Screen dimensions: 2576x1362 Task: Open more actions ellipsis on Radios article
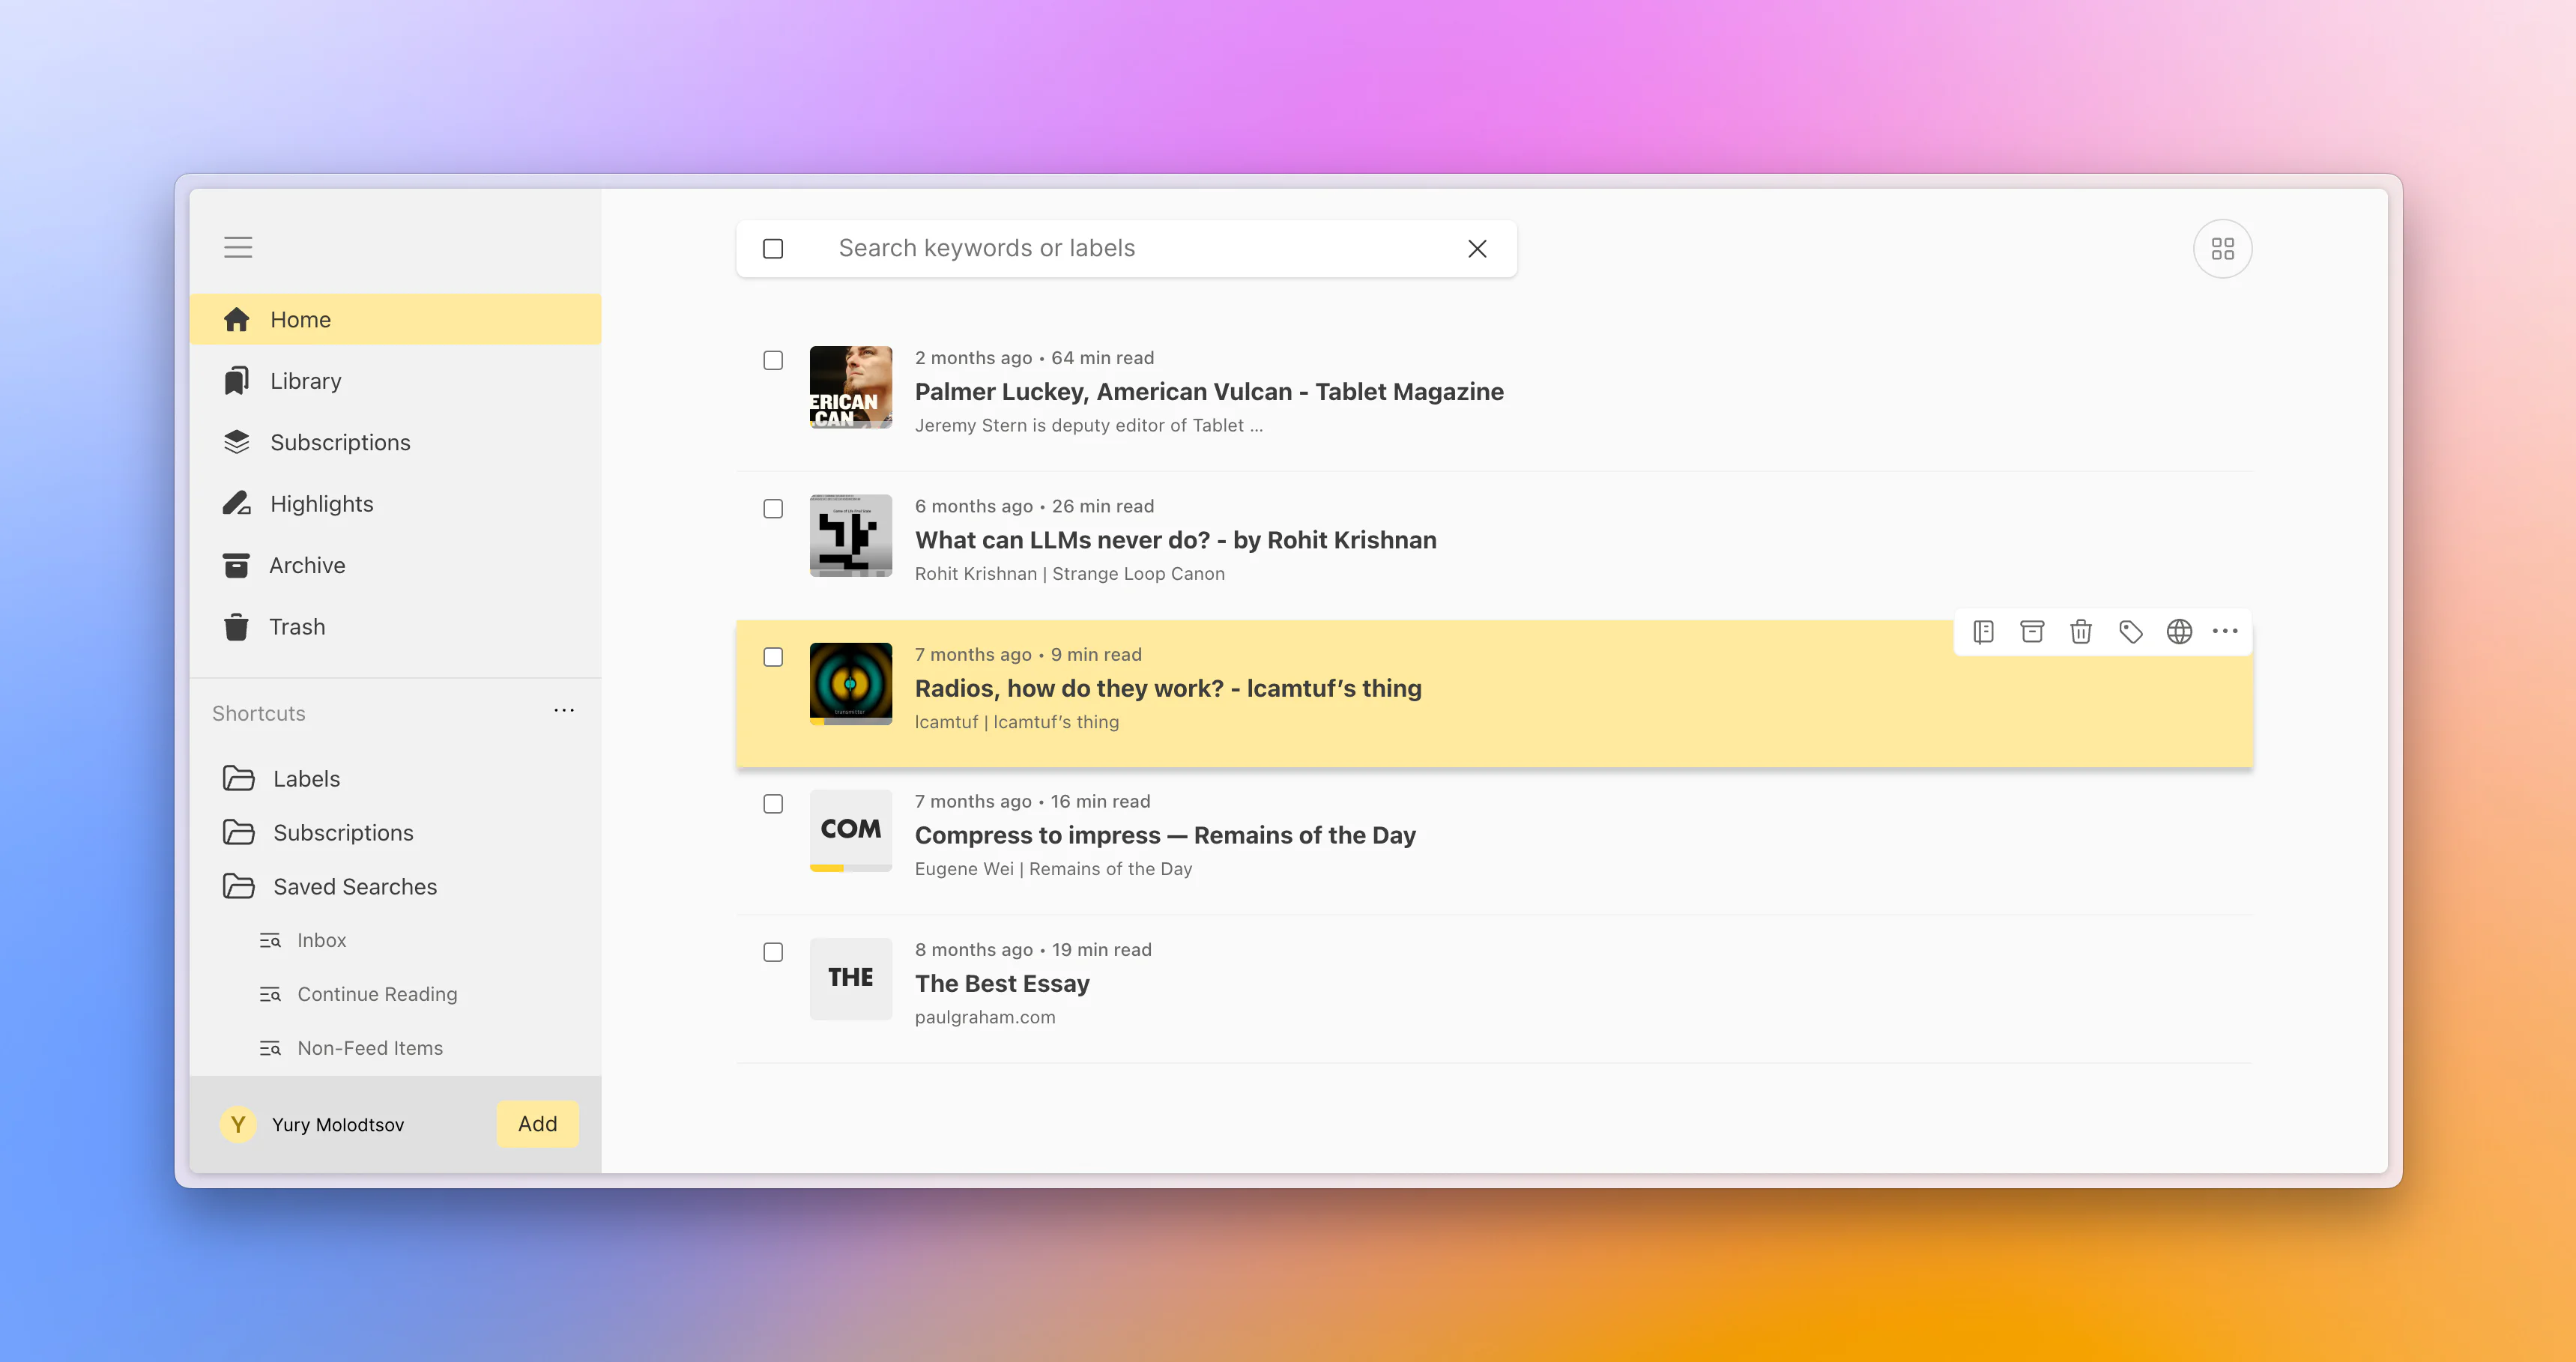pos(2225,631)
